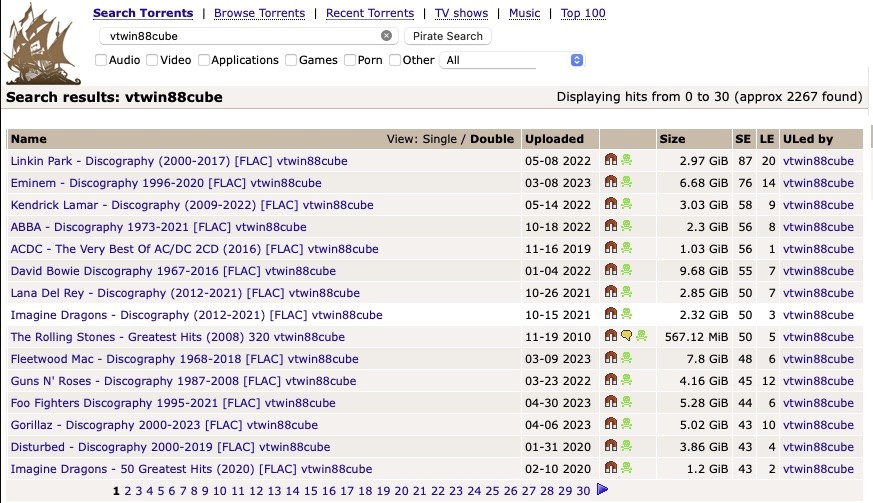The width and height of the screenshot is (873, 503).
Task: Sort by Size column header
Action: pos(673,139)
